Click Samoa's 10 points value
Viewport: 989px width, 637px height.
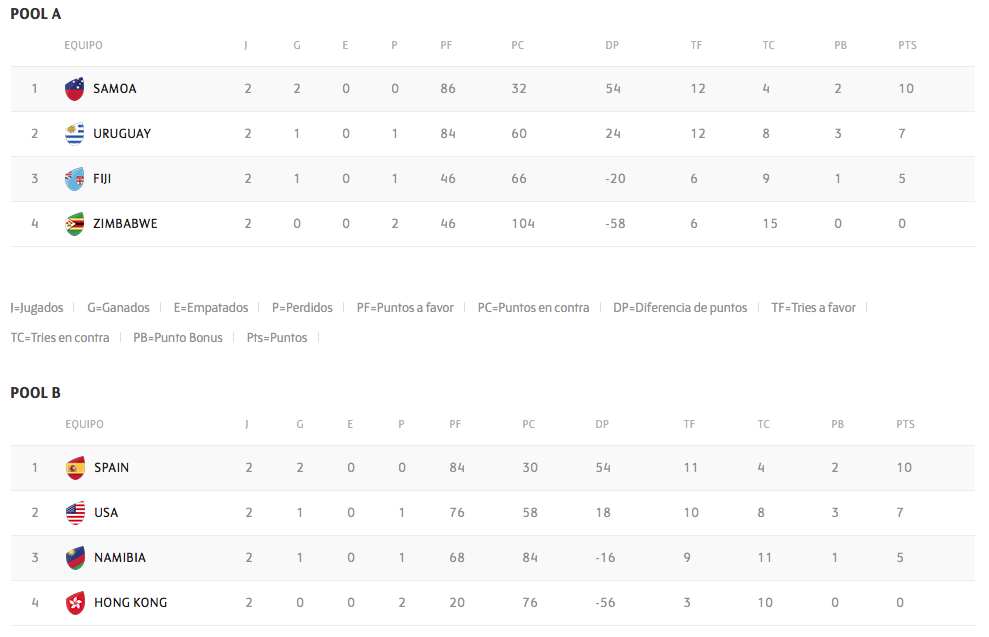coord(906,89)
